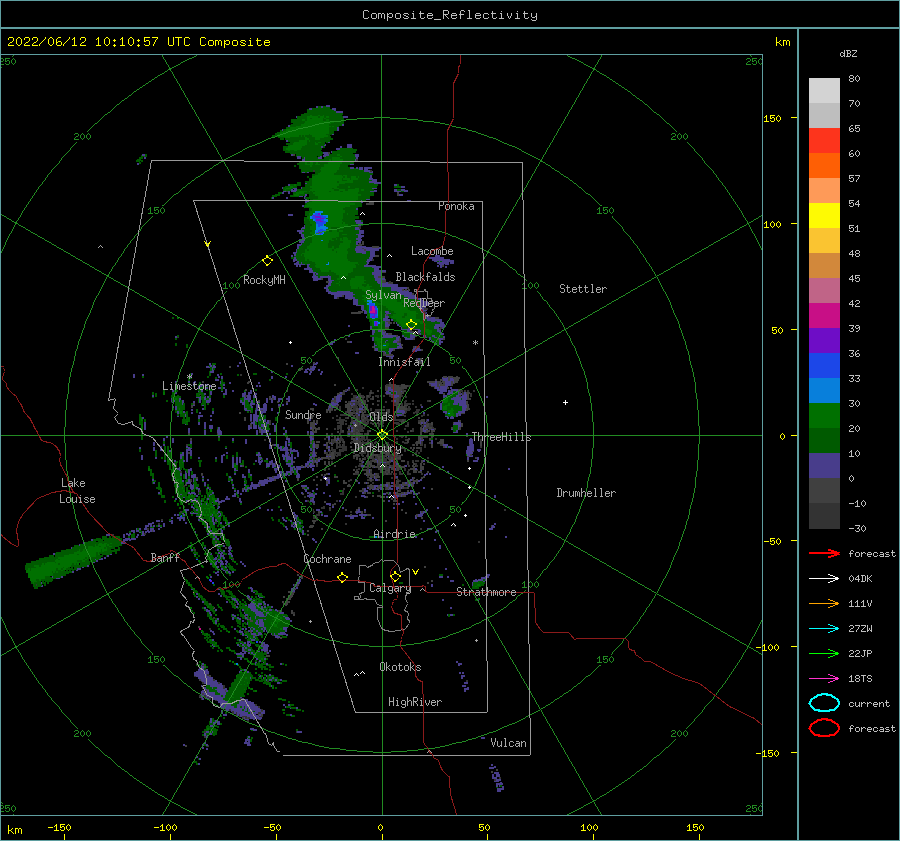
Task: Click the Banff town label
Action: tap(165, 557)
